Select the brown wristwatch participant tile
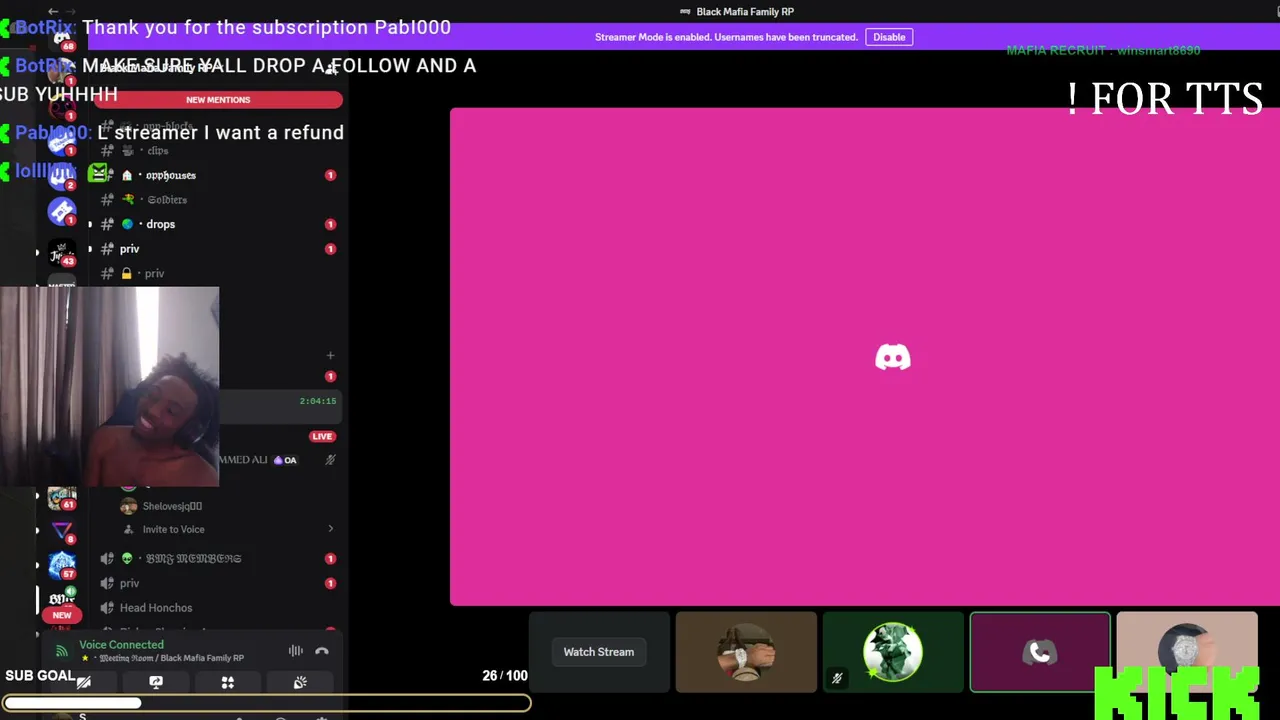The image size is (1280, 720). pyautogui.click(x=746, y=652)
